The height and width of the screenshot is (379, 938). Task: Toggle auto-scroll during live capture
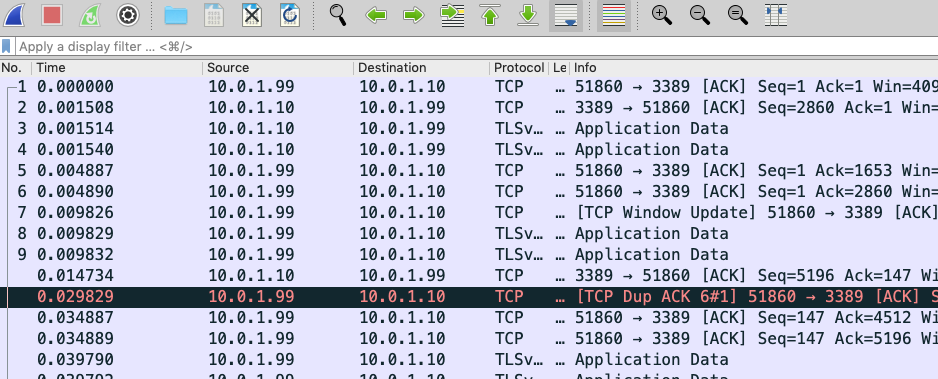[x=566, y=15]
